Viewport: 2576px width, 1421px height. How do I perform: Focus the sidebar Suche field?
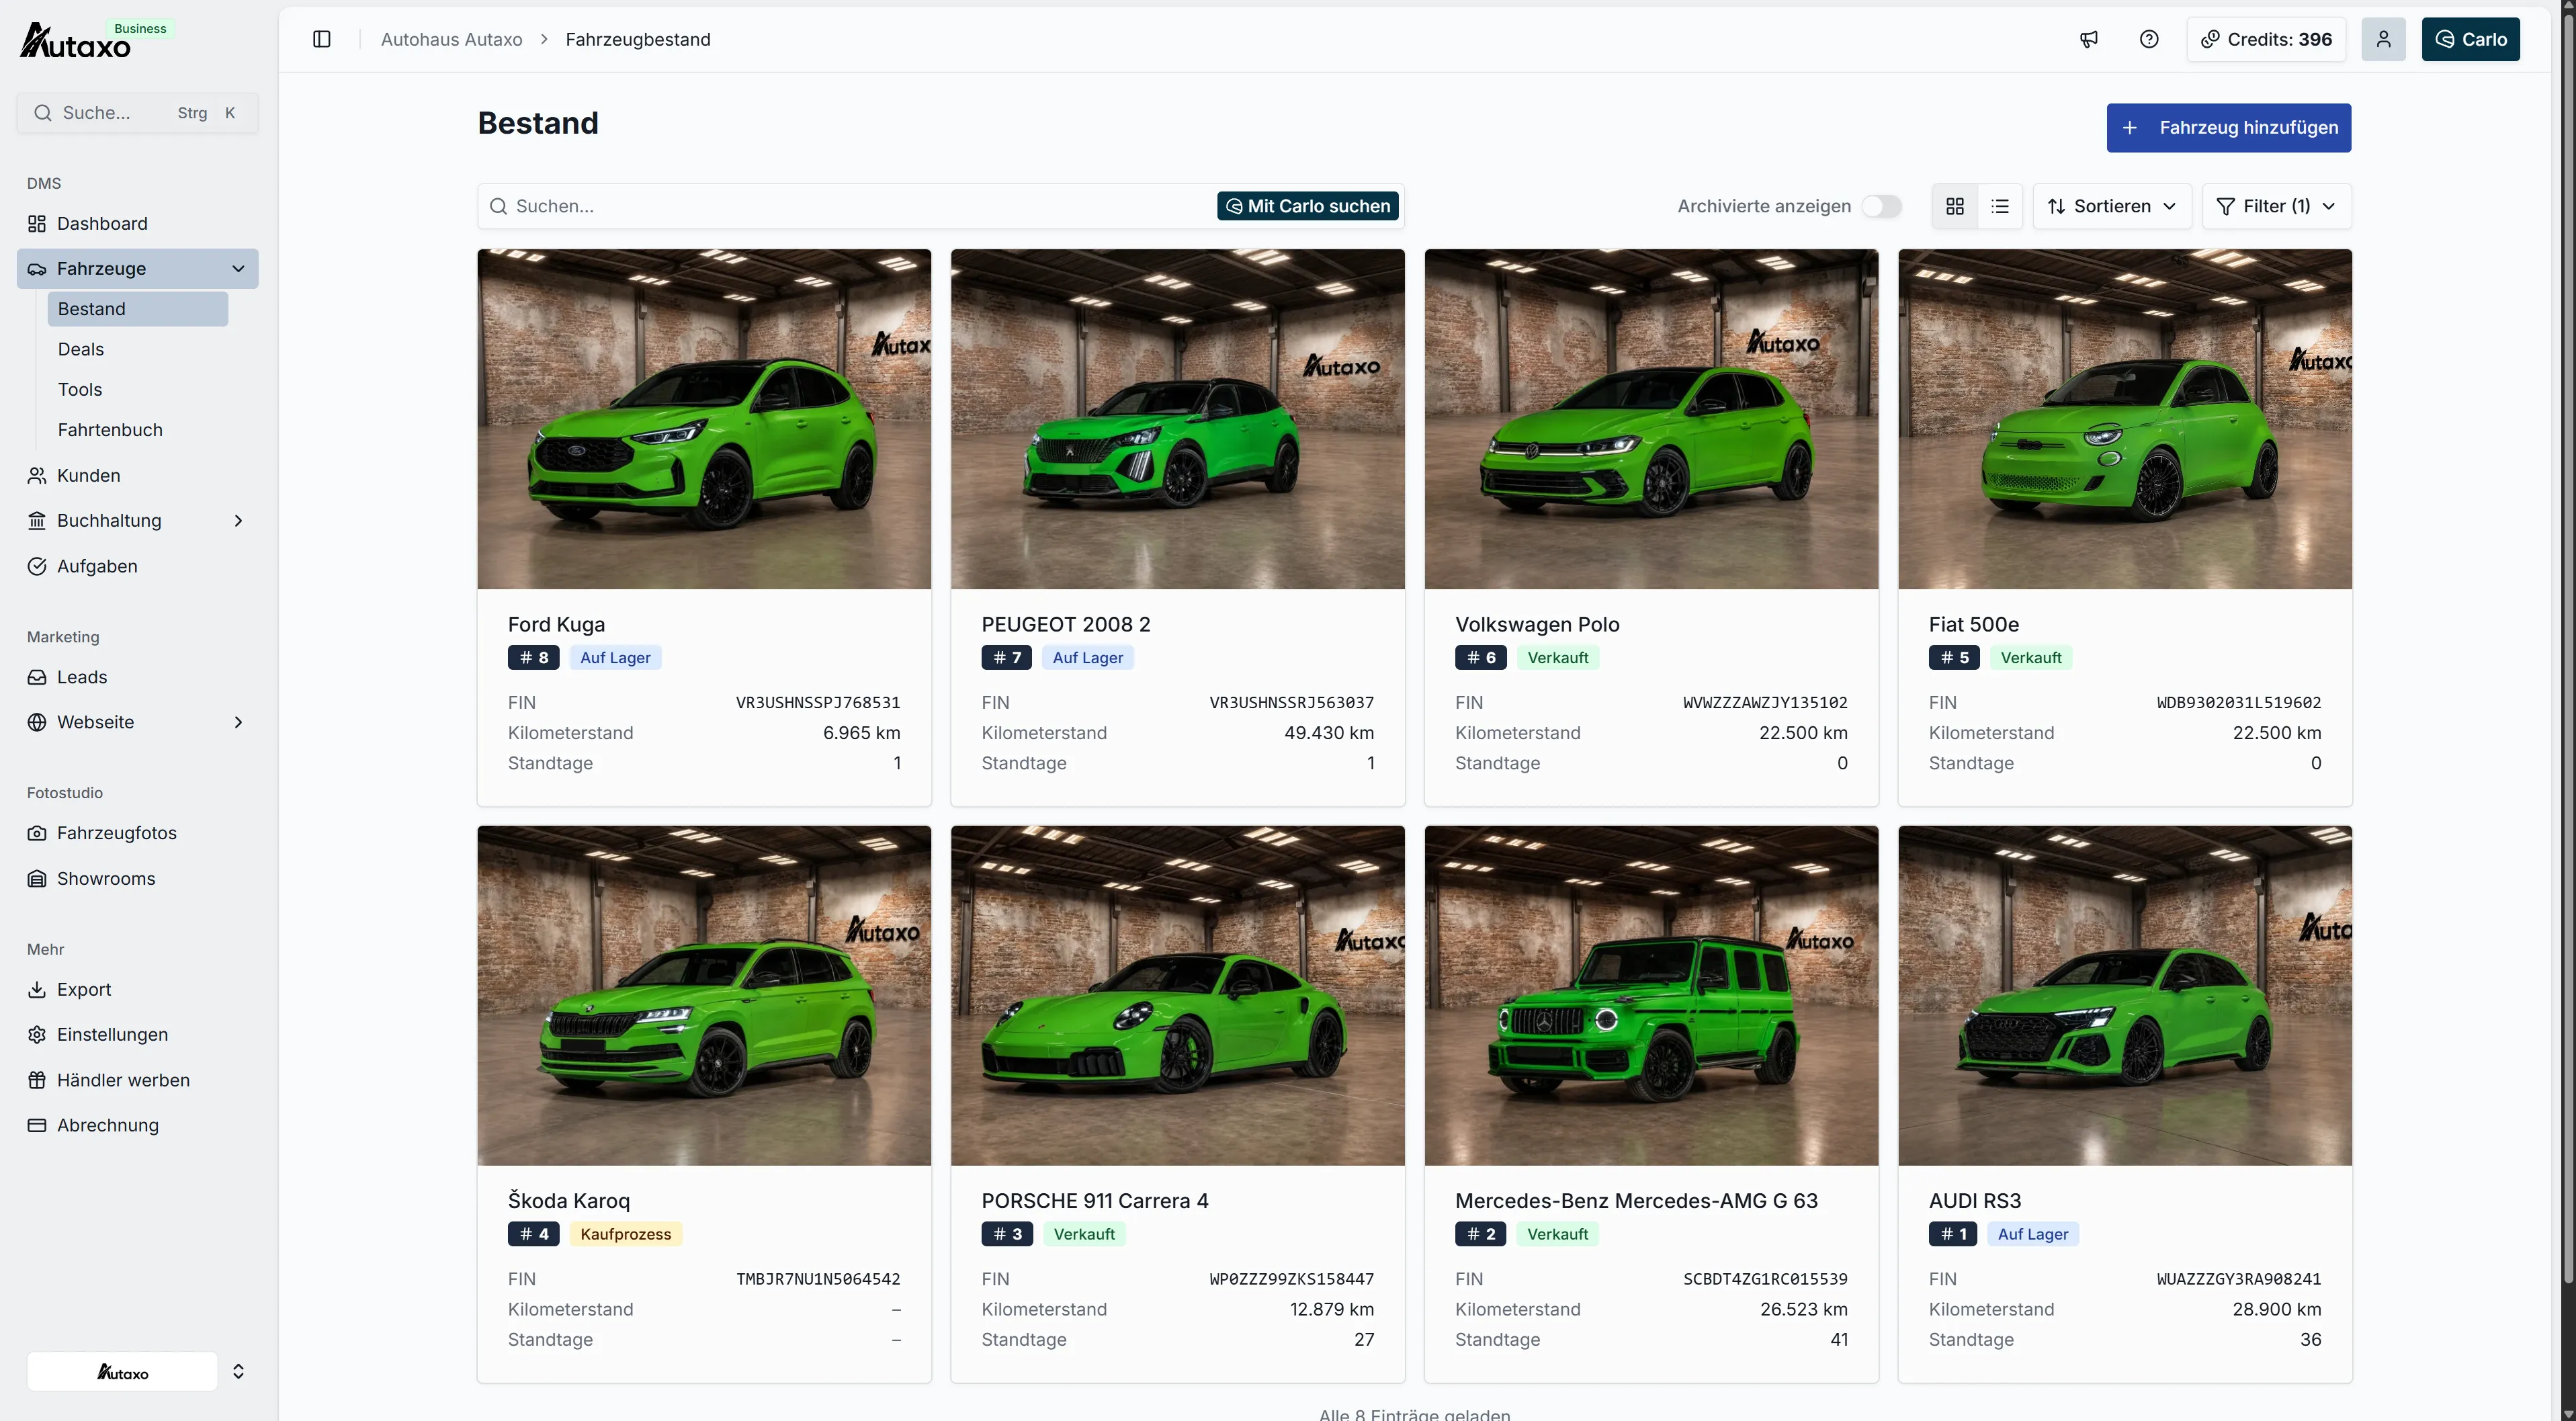point(138,113)
